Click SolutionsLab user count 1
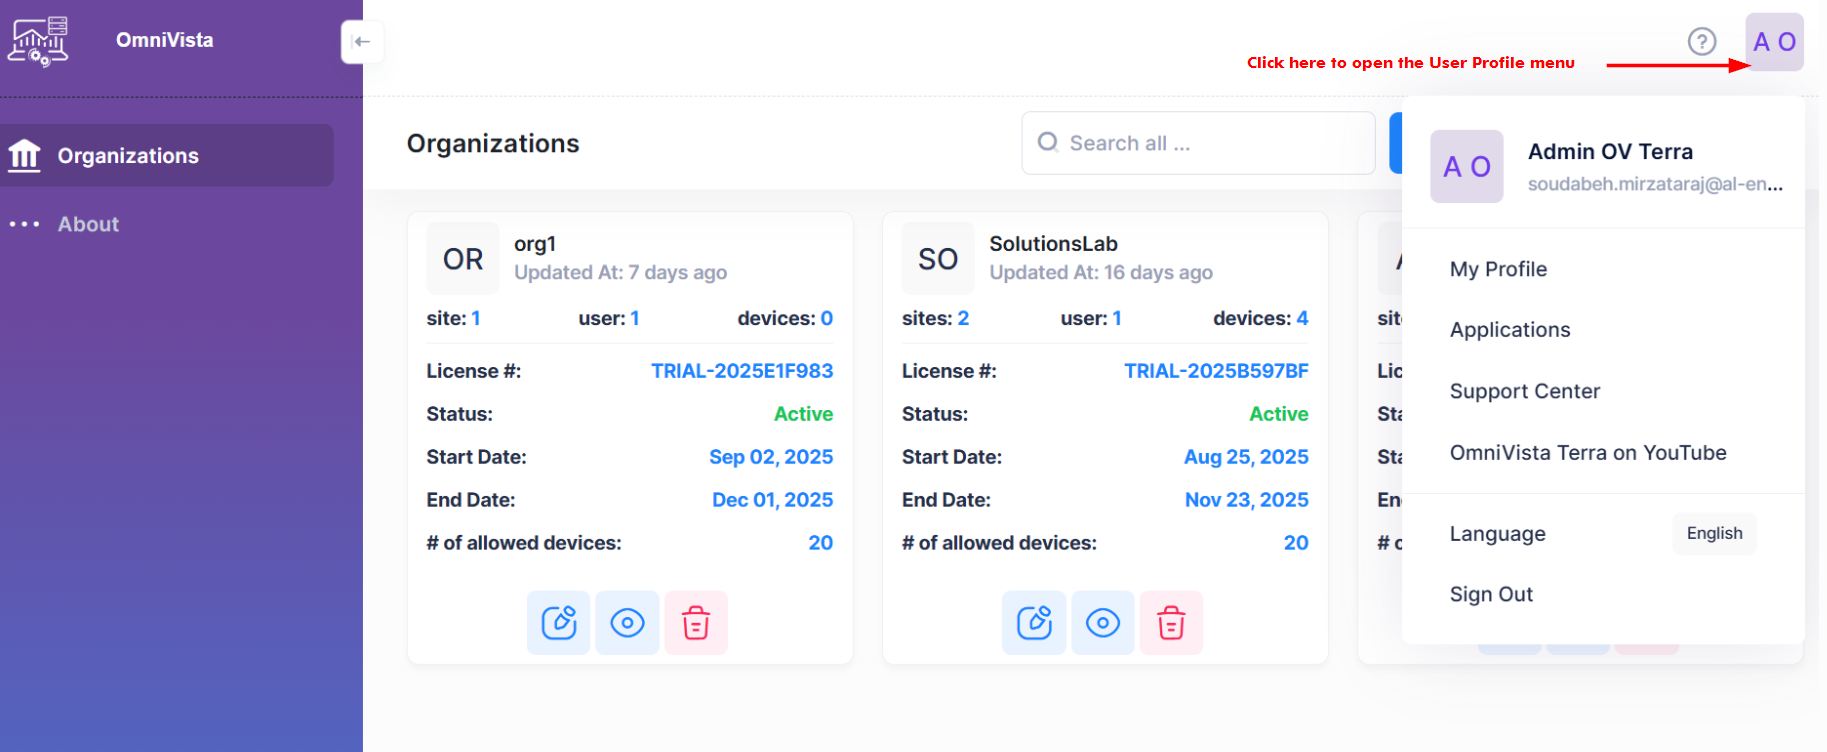 pos(1117,318)
